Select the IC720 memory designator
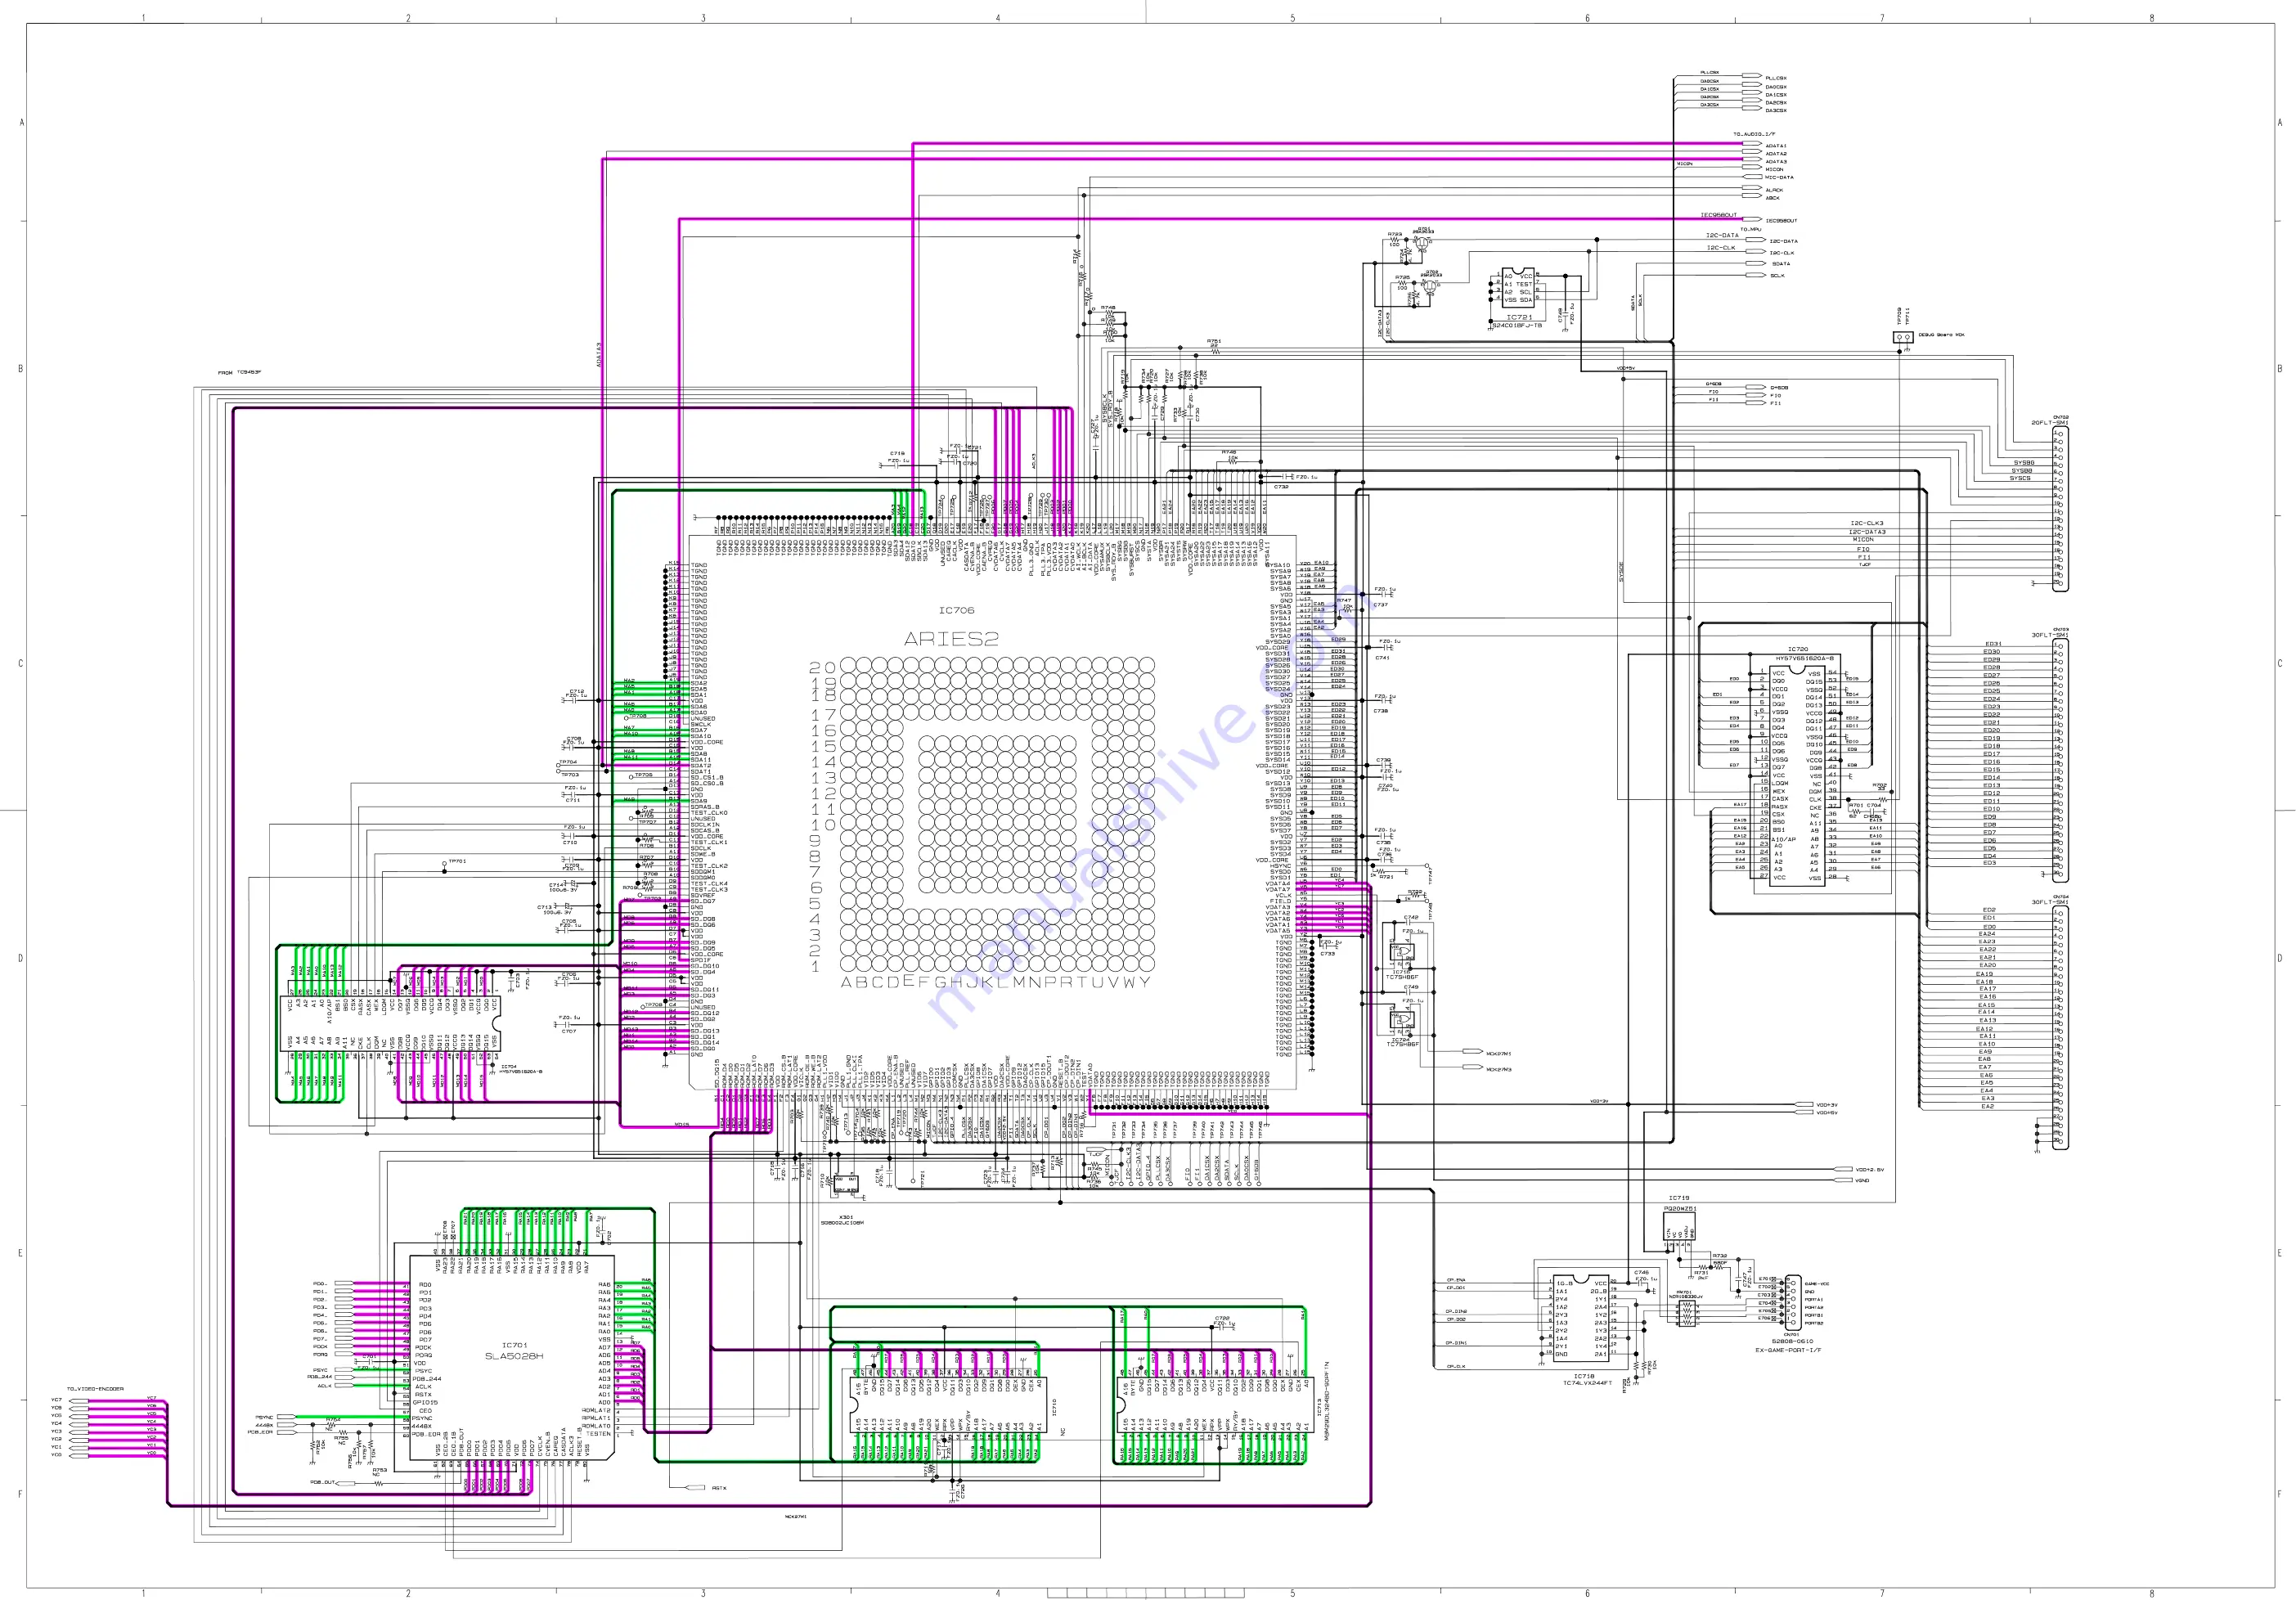Image resolution: width=2296 pixels, height=1600 pixels. point(1798,649)
